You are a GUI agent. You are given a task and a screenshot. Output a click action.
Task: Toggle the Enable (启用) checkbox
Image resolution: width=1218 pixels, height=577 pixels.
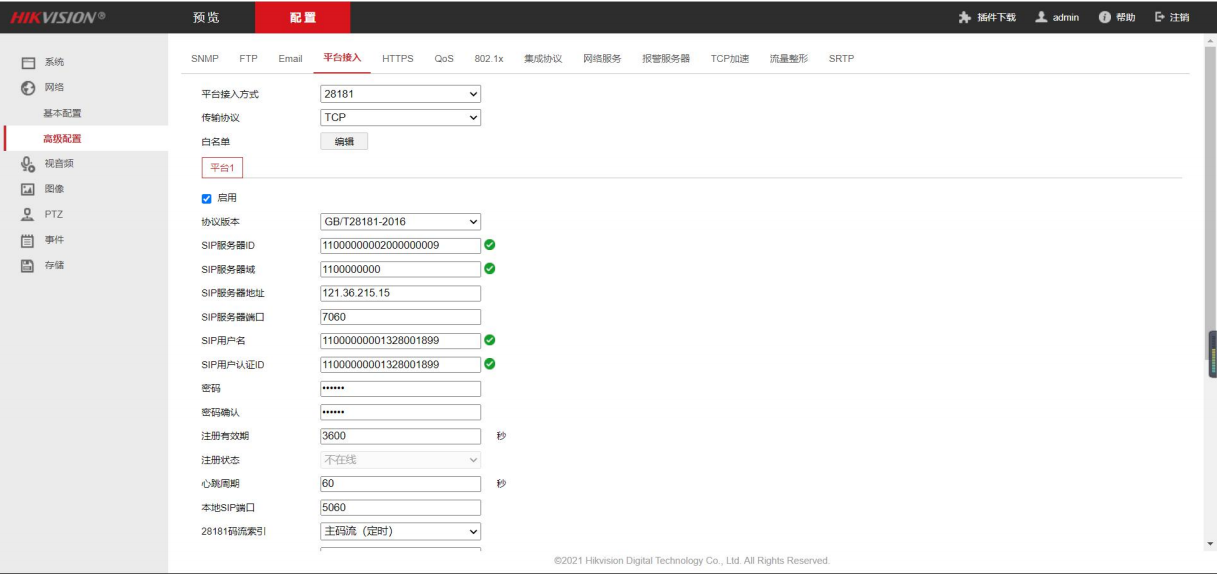point(207,198)
